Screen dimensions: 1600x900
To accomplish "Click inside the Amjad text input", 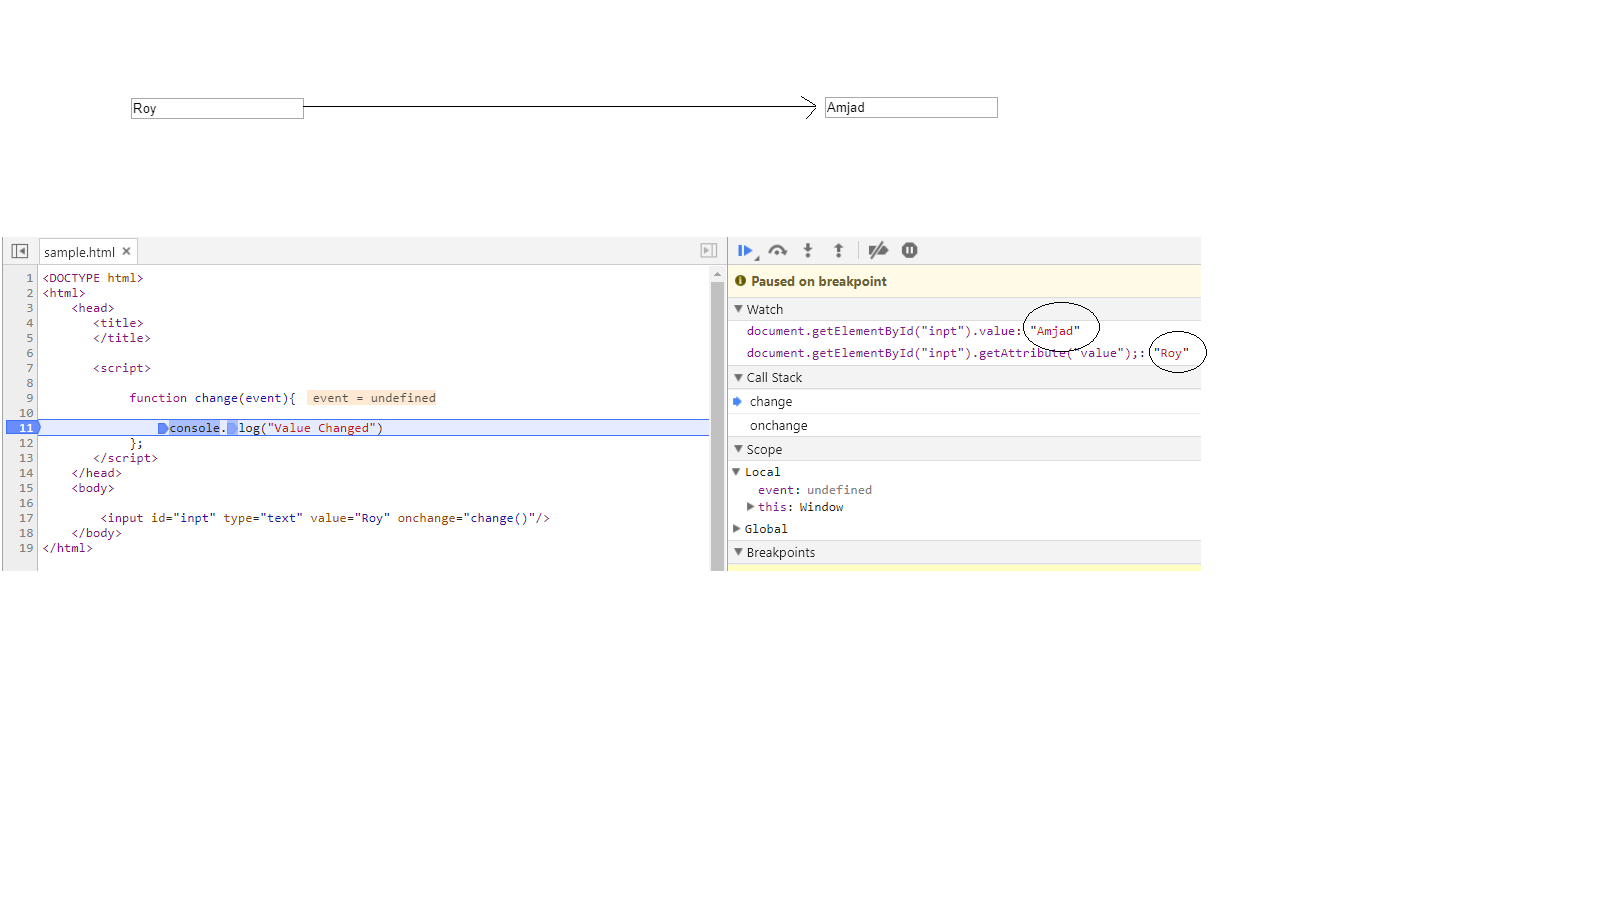I will point(910,107).
